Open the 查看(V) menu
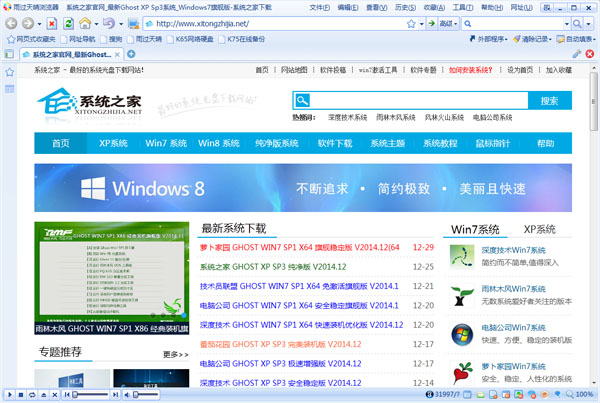600x403 pixels. [377, 7]
